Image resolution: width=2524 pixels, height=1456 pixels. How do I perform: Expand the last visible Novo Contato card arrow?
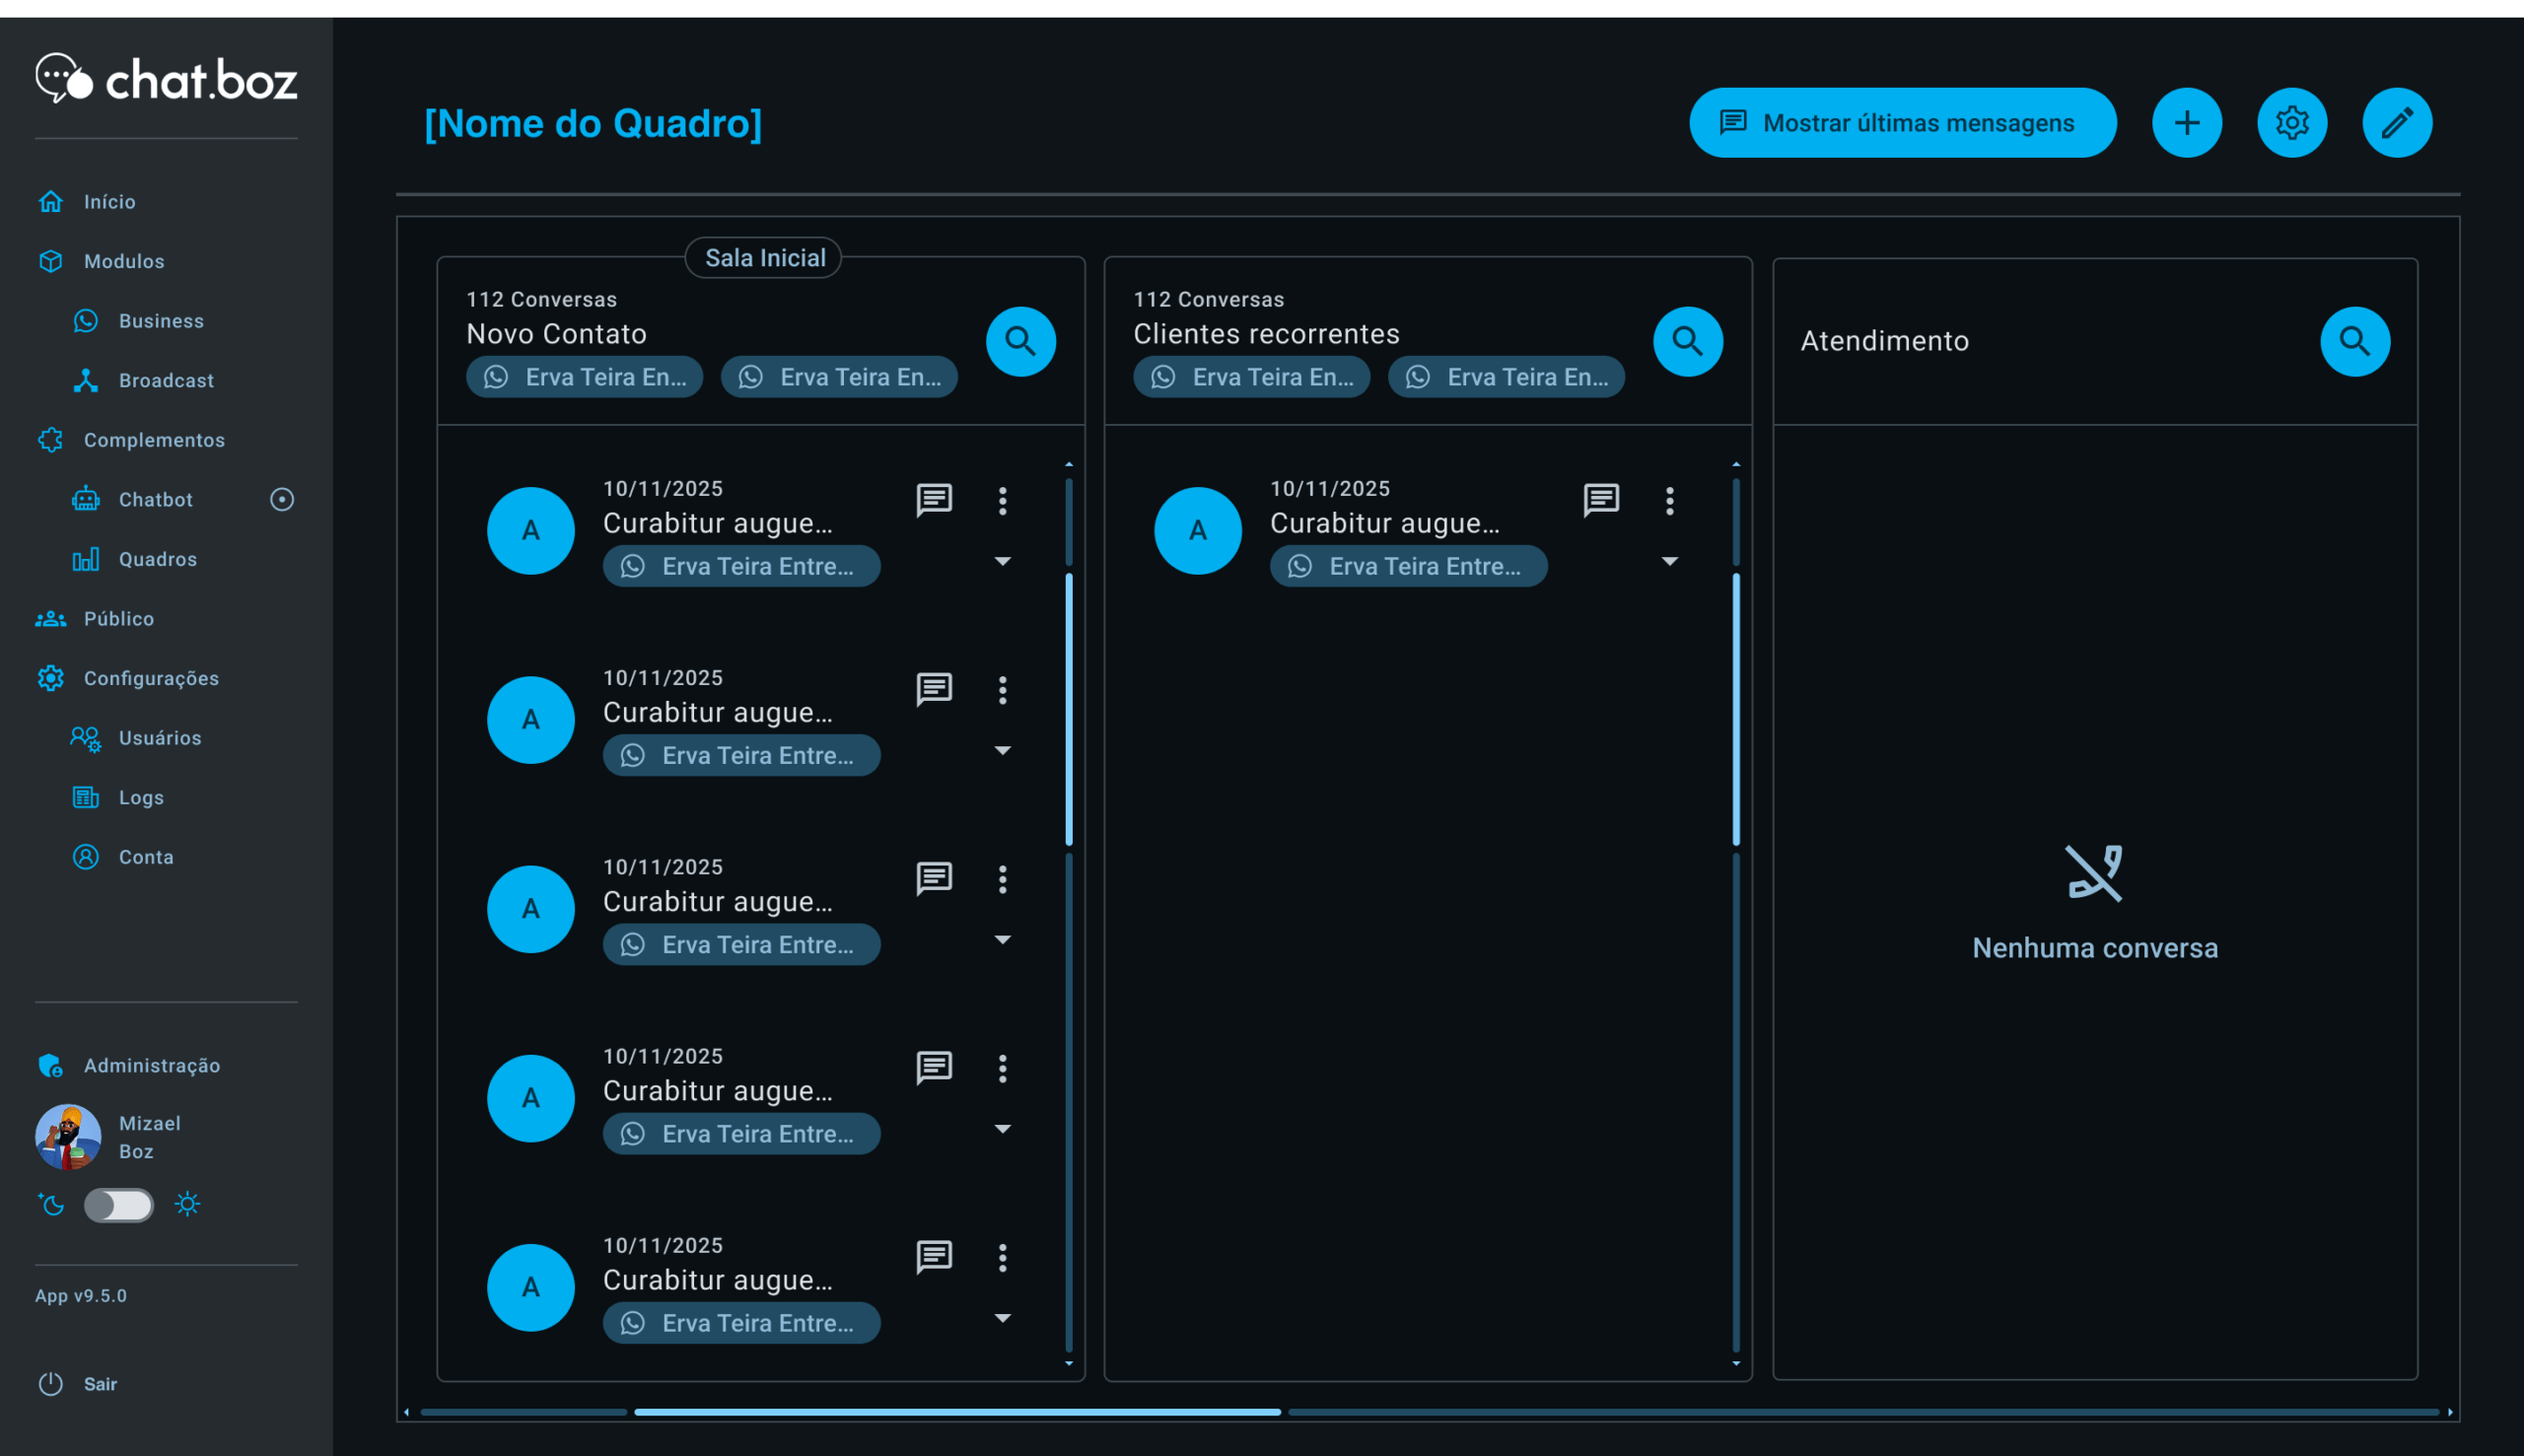point(1002,1318)
